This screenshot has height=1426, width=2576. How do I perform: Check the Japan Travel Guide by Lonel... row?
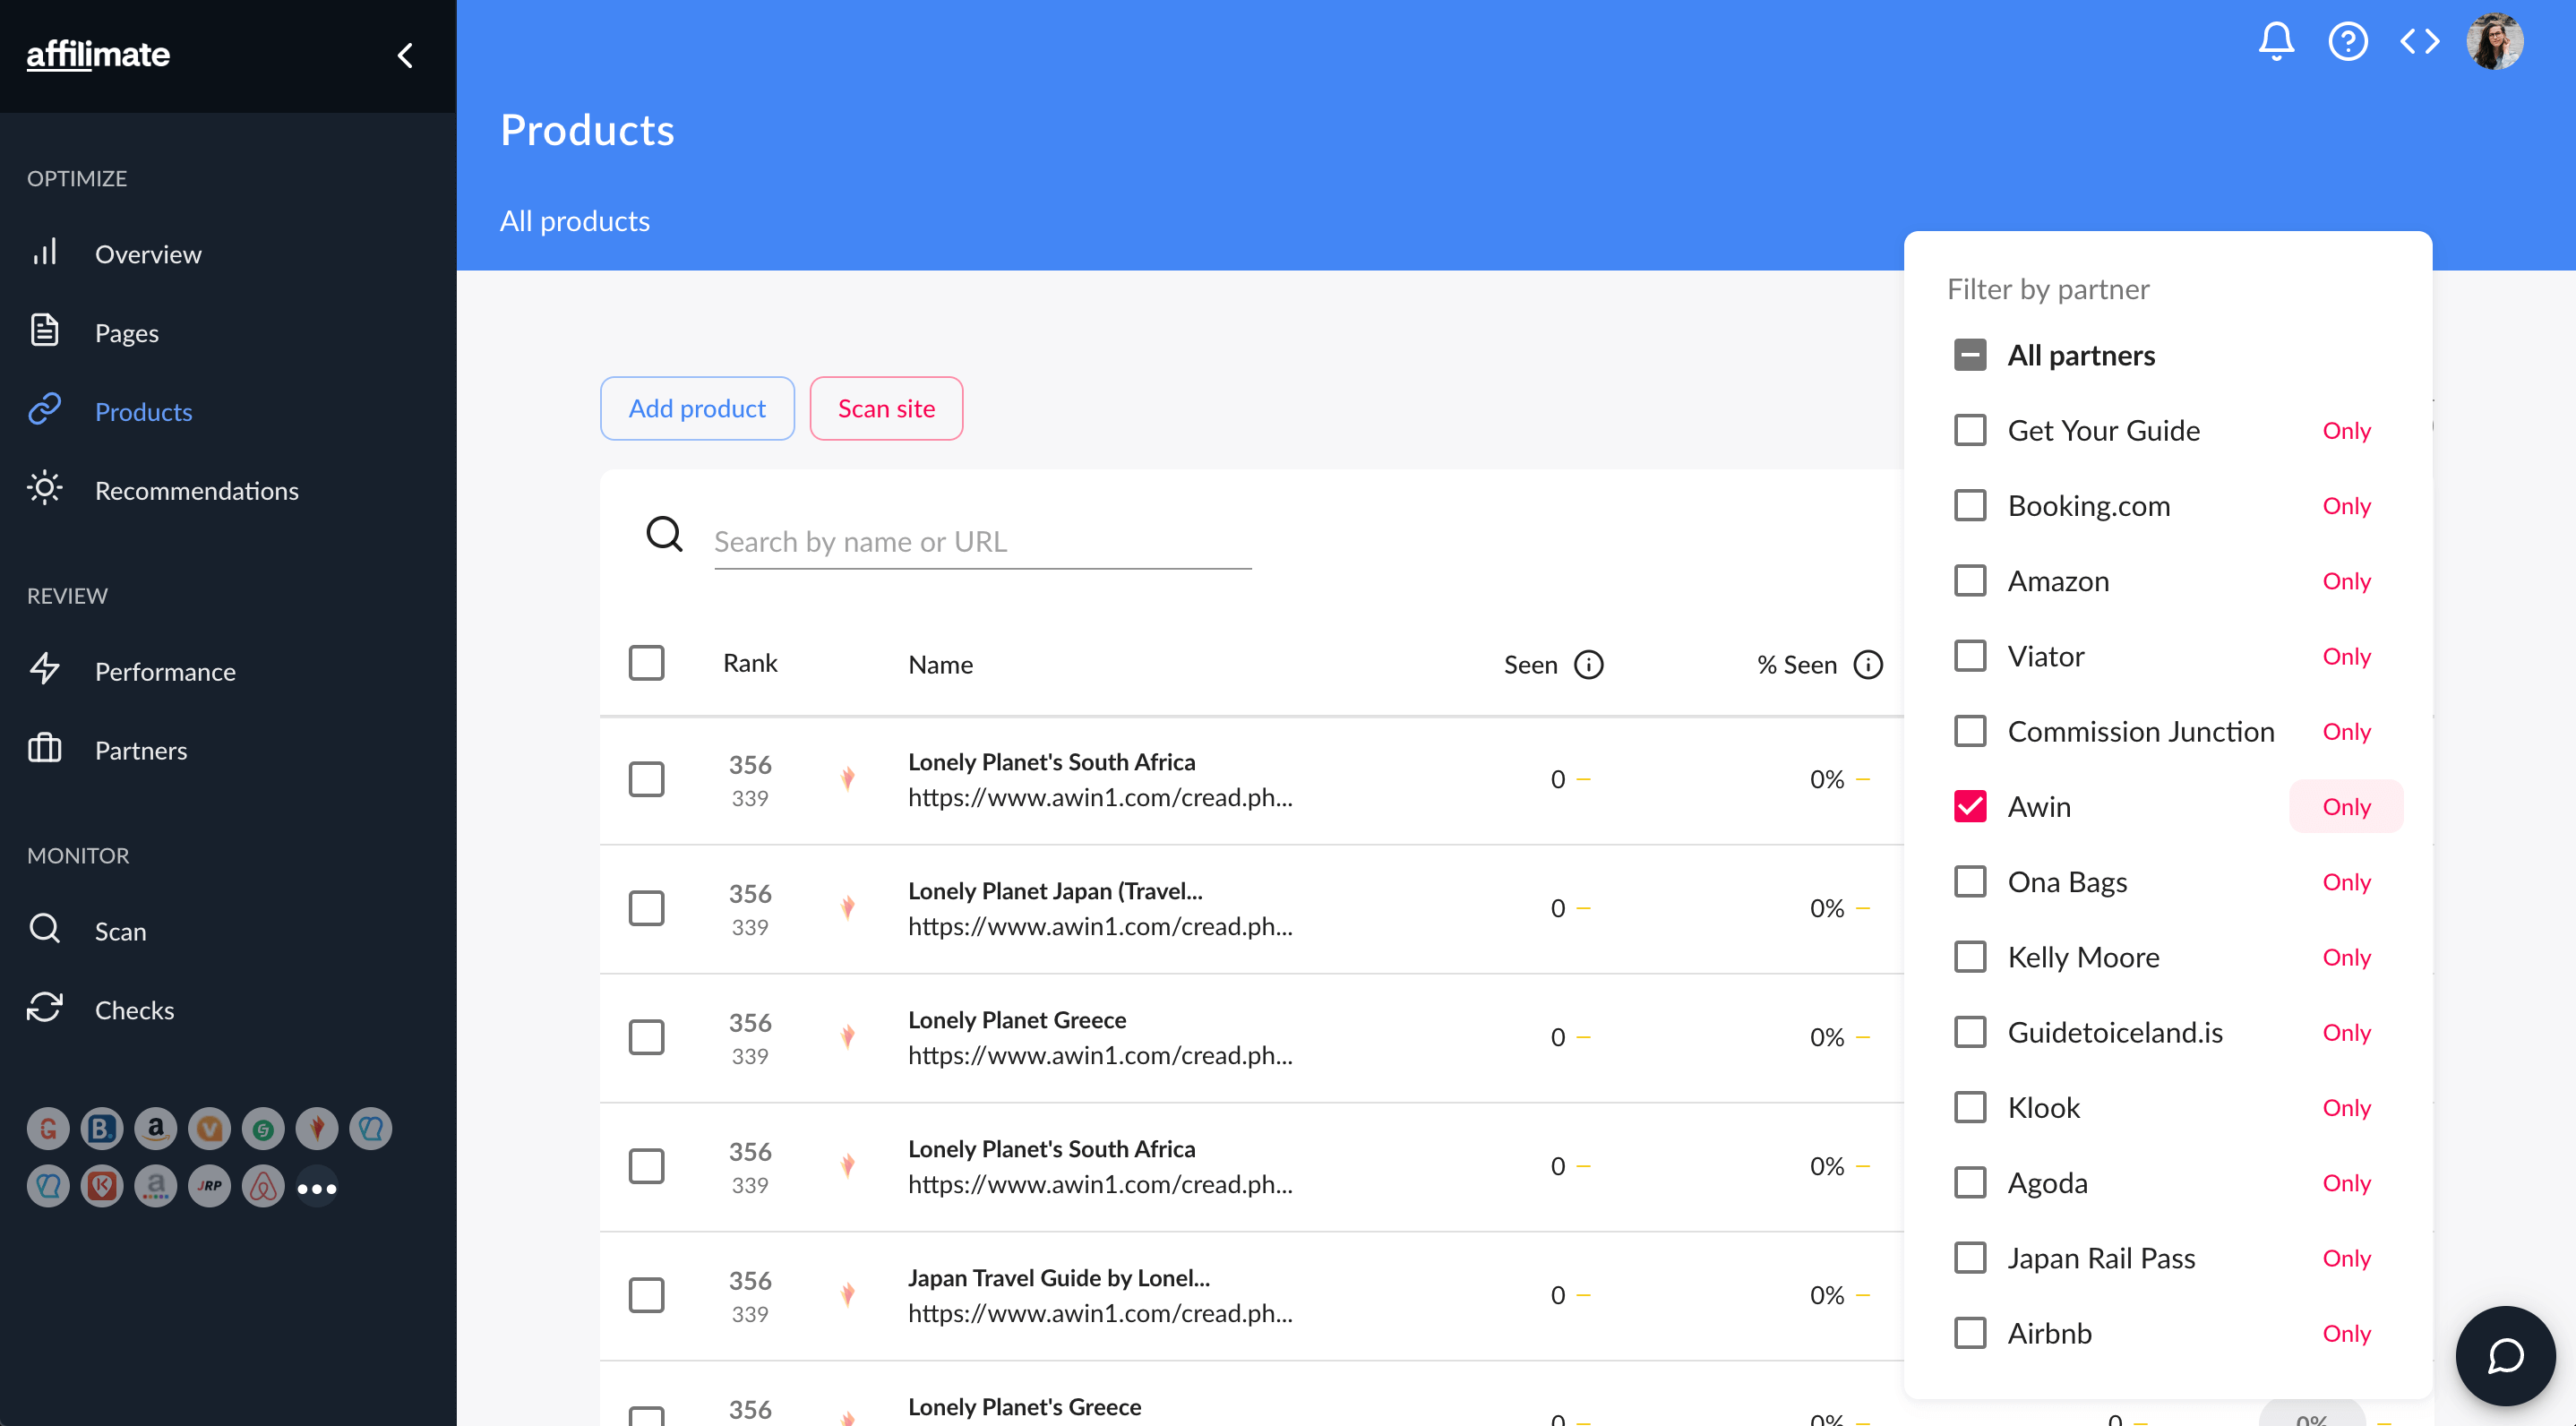click(x=646, y=1295)
